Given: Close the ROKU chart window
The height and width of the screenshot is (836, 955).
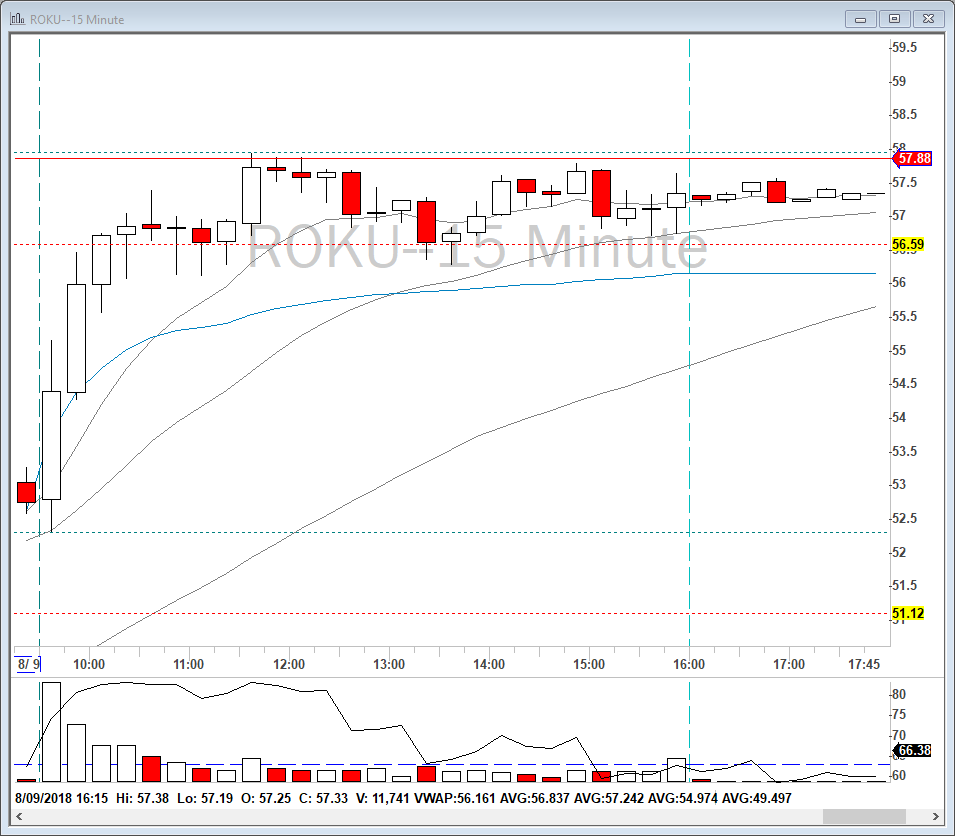Looking at the screenshot, I should [x=928, y=19].
